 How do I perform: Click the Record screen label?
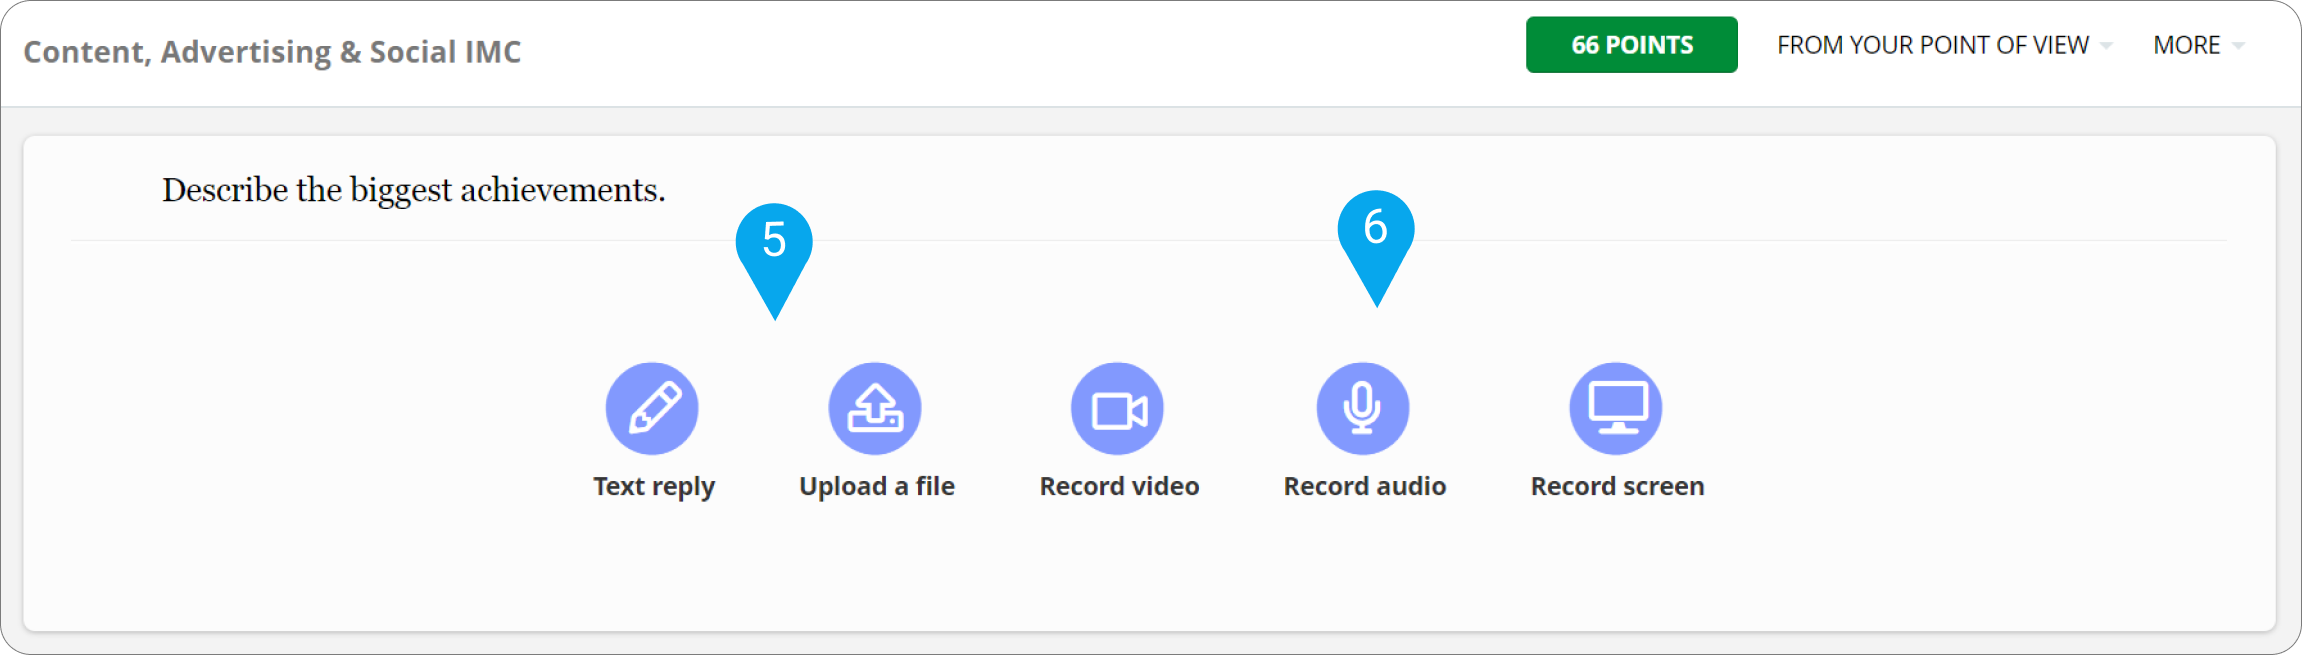(x=1618, y=487)
